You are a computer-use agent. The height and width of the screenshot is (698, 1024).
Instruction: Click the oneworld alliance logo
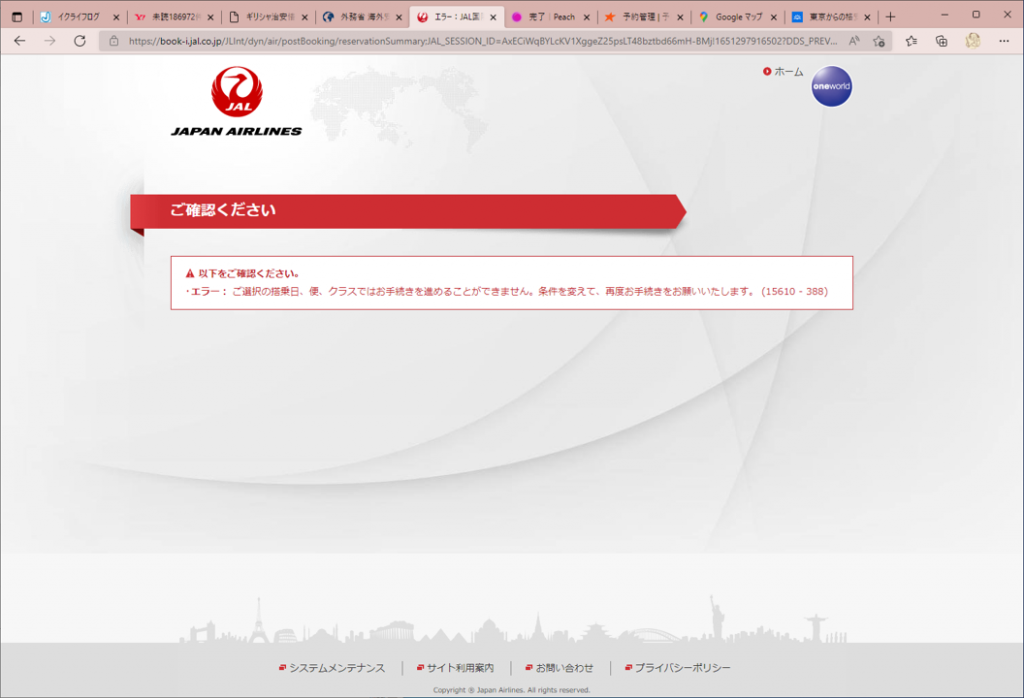(x=831, y=87)
